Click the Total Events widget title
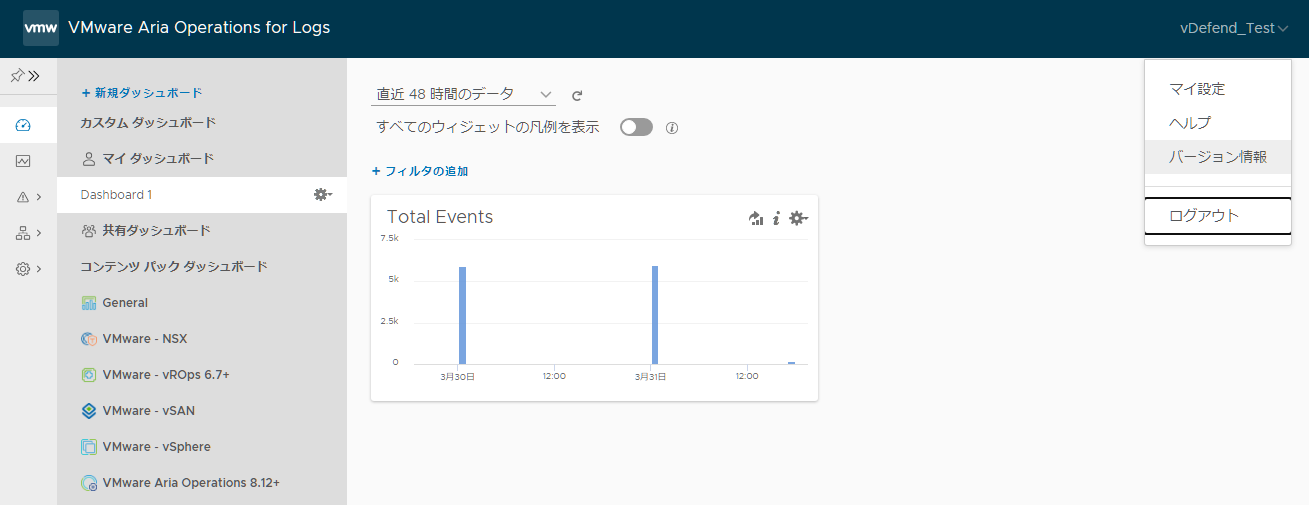Viewport: 1309px width, 505px height. pyautogui.click(x=440, y=217)
